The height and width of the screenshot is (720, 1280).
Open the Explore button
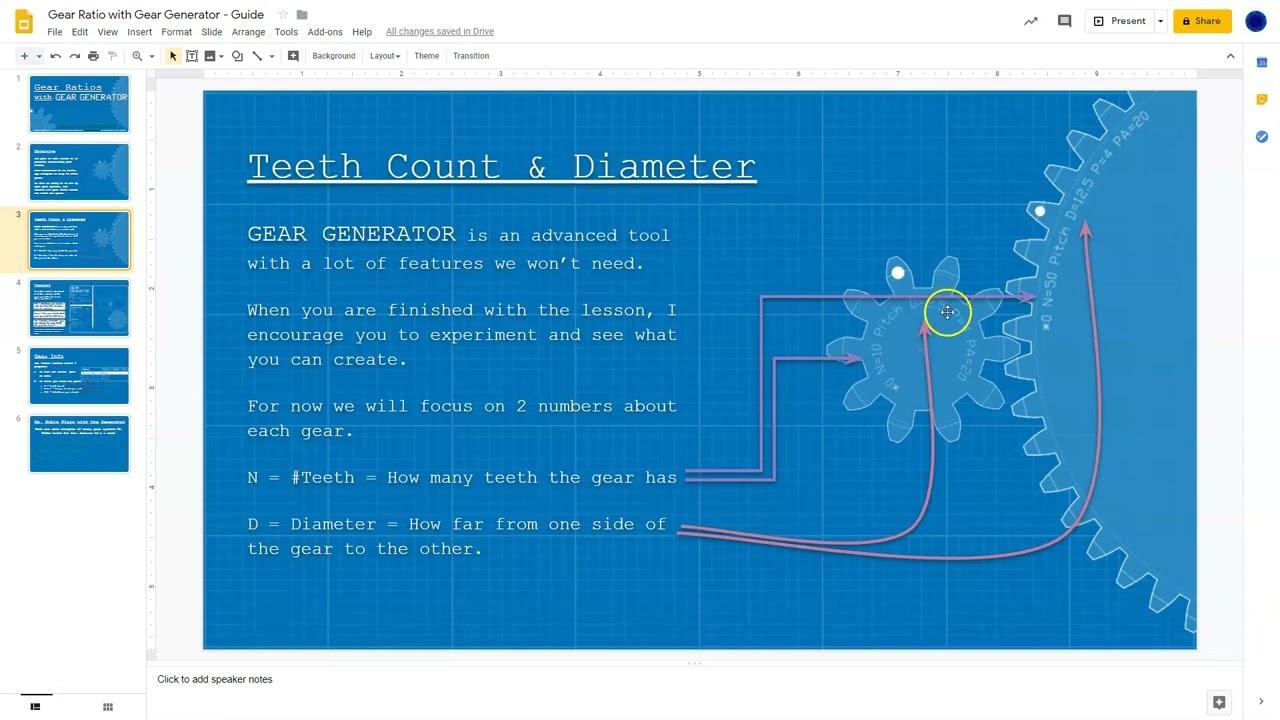pyautogui.click(x=1218, y=703)
